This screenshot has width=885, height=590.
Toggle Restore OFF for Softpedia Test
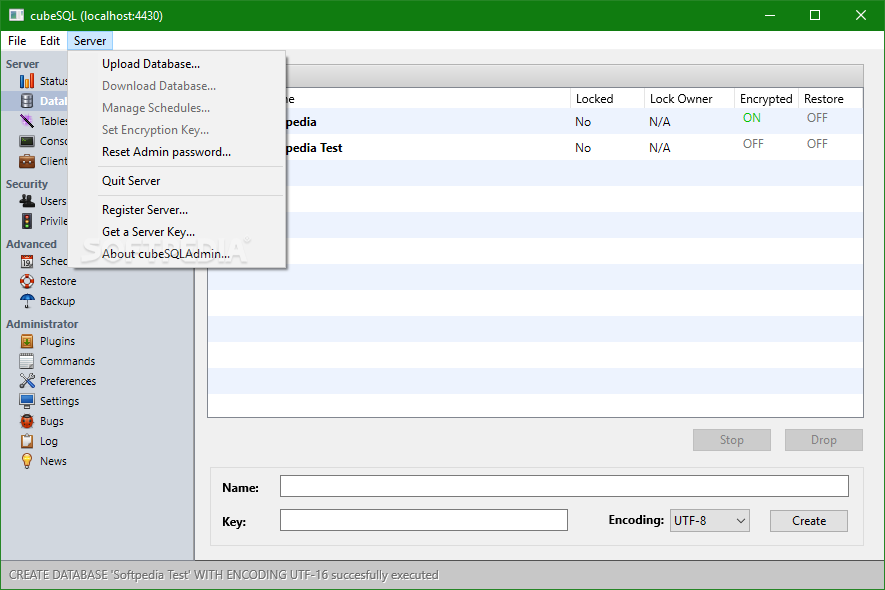tap(817, 144)
